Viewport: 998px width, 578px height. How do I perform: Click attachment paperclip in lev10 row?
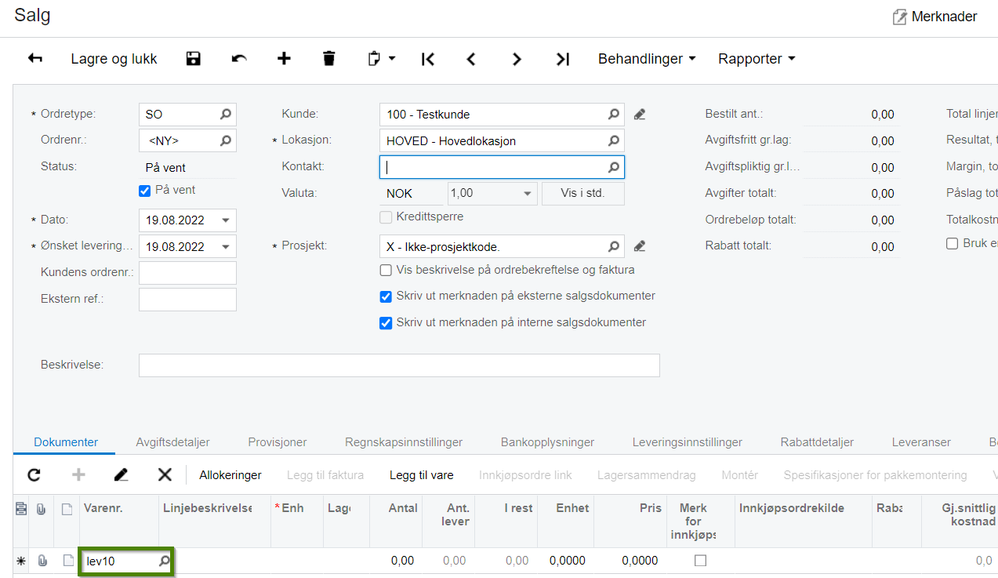[x=42, y=561]
